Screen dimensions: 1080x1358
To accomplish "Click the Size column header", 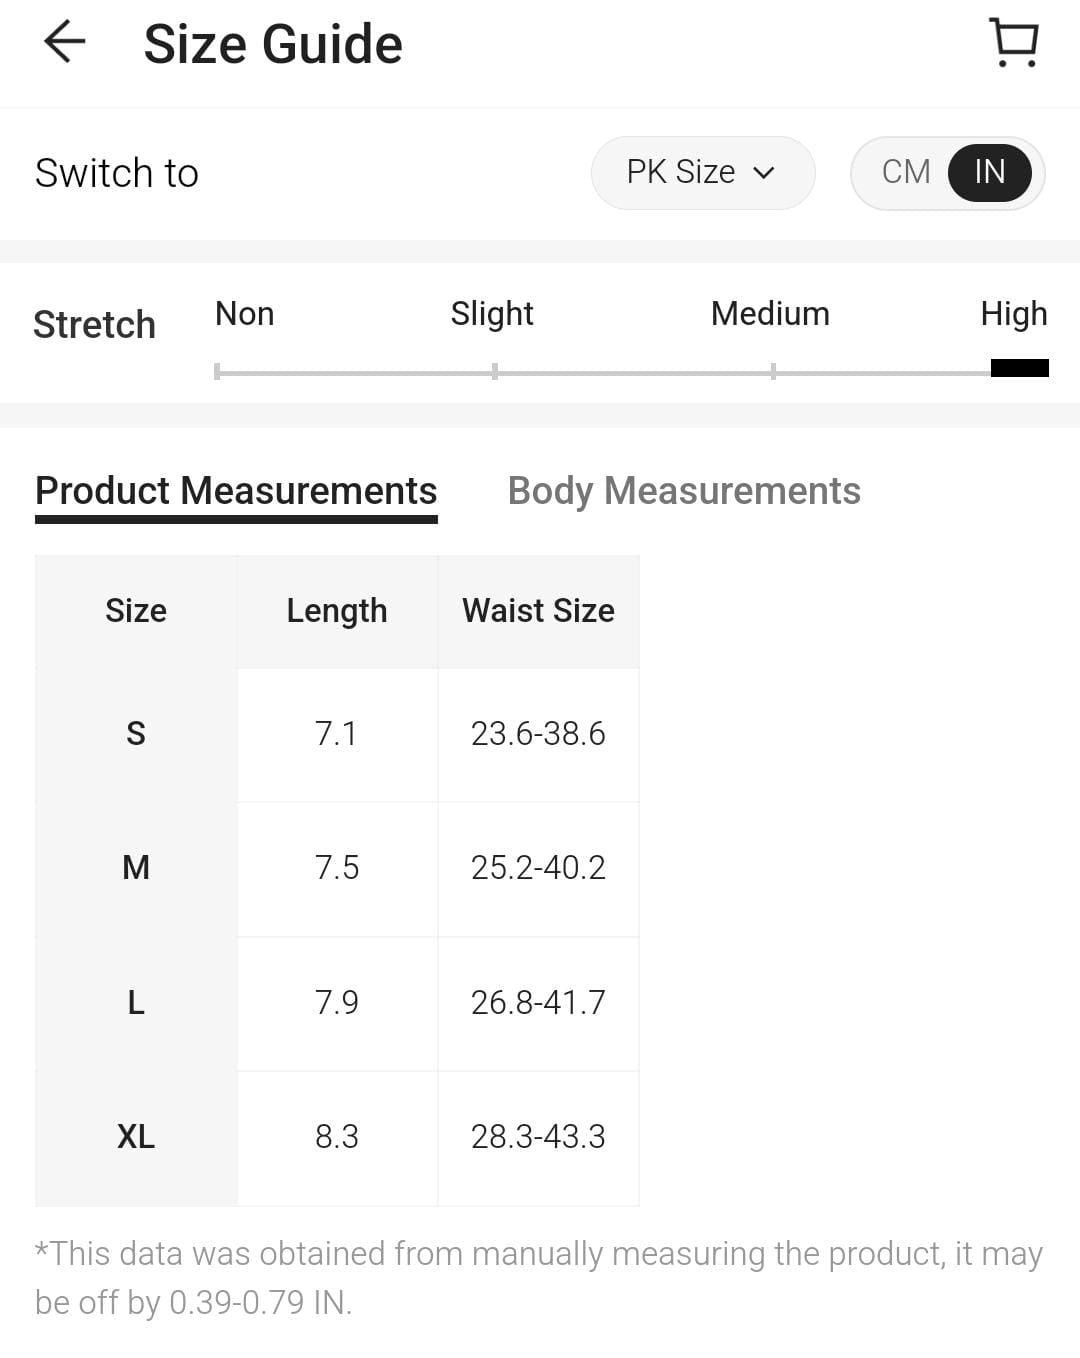I will pyautogui.click(x=136, y=611).
